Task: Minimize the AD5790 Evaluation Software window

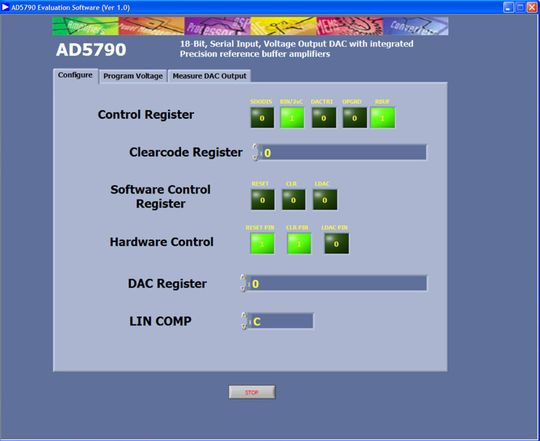Action: click(508, 7)
